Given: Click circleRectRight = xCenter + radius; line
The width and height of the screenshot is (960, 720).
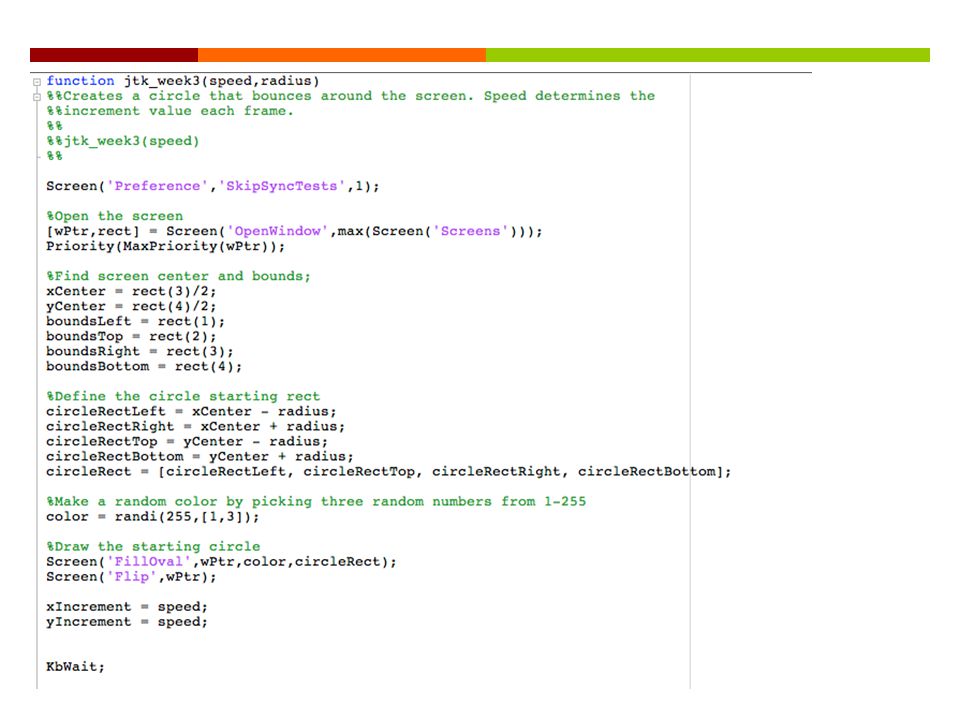Looking at the screenshot, I should click(x=196, y=426).
